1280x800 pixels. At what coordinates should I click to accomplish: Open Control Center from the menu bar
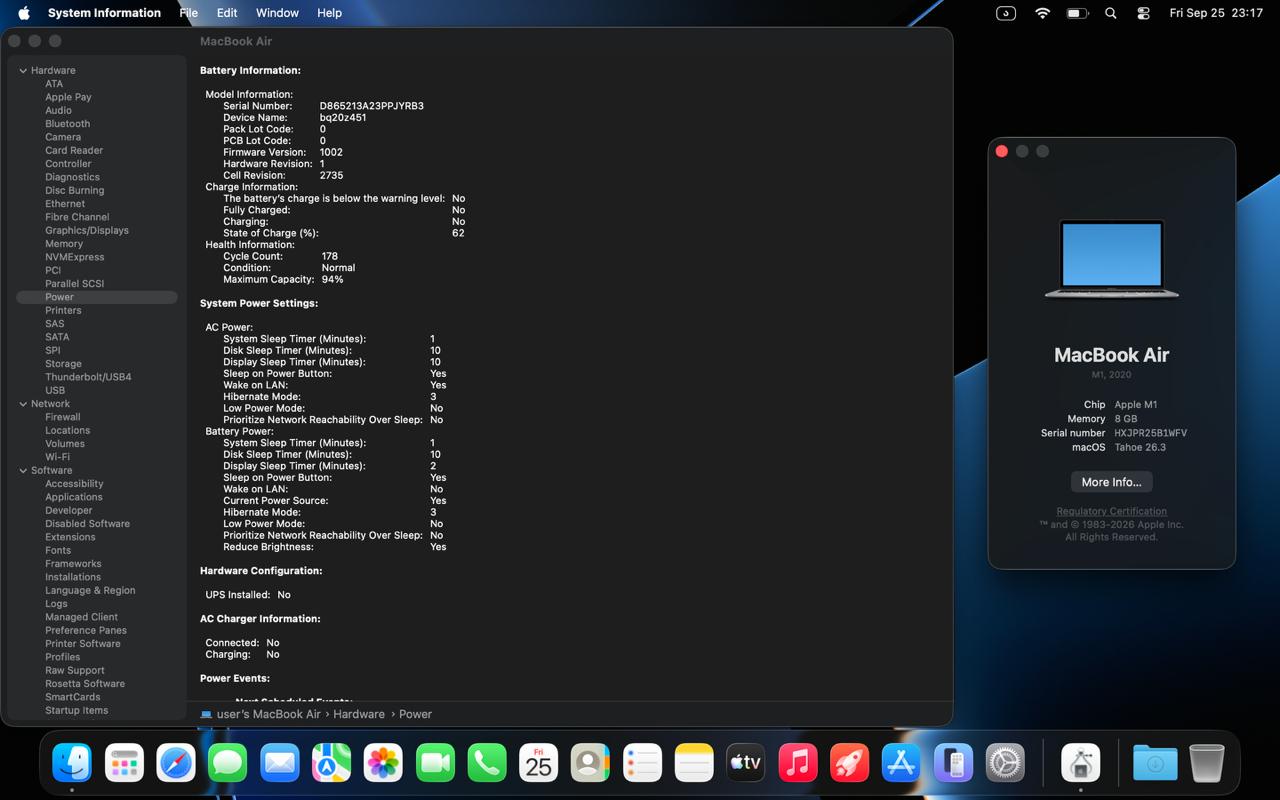[1144, 13]
